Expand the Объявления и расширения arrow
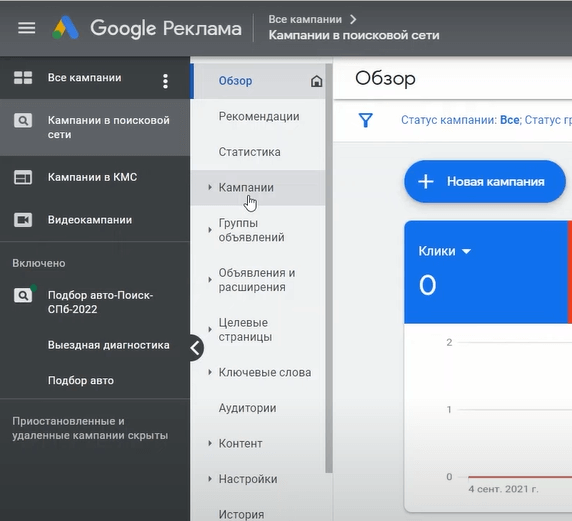This screenshot has width=572, height=521. 210,280
